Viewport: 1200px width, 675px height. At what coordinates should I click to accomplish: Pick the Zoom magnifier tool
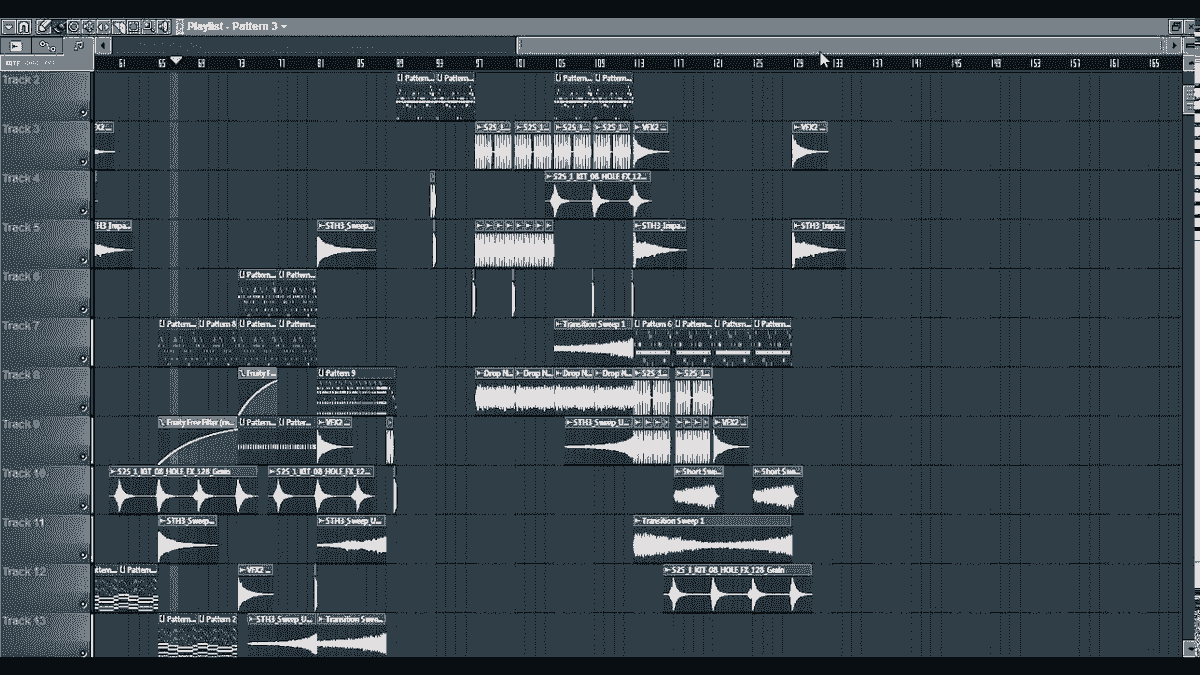tap(148, 26)
